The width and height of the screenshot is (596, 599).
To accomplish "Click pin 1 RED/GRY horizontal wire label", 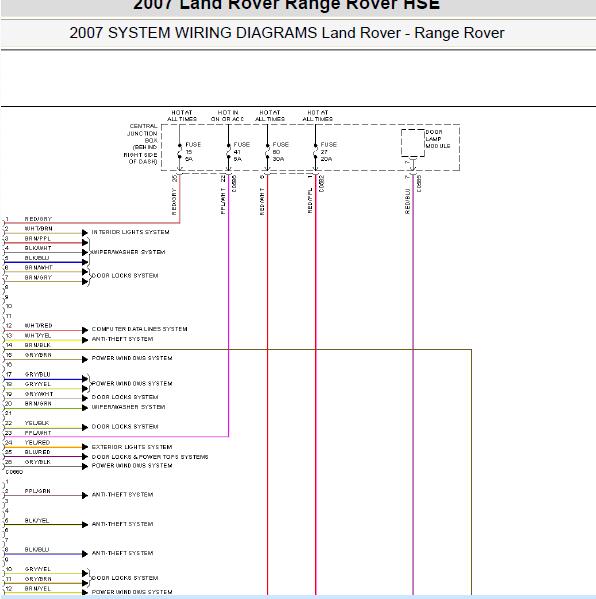I will [38, 219].
